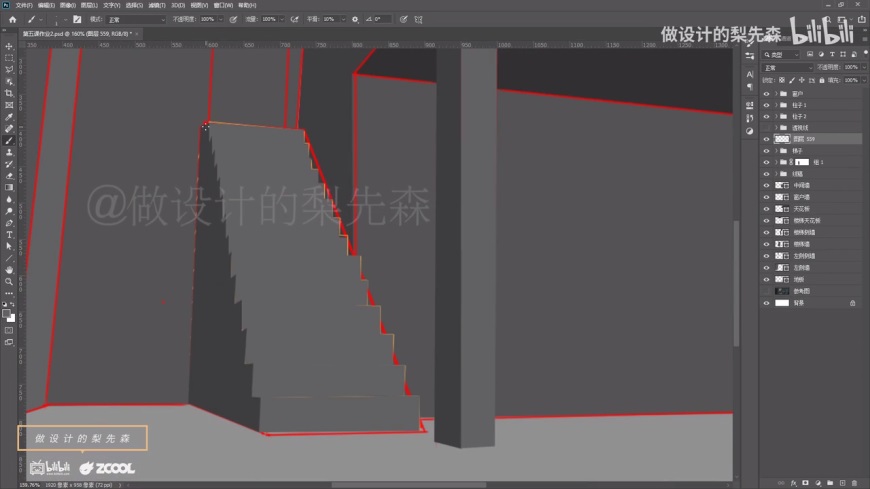Open the 窗口(W) menu

(224, 5)
